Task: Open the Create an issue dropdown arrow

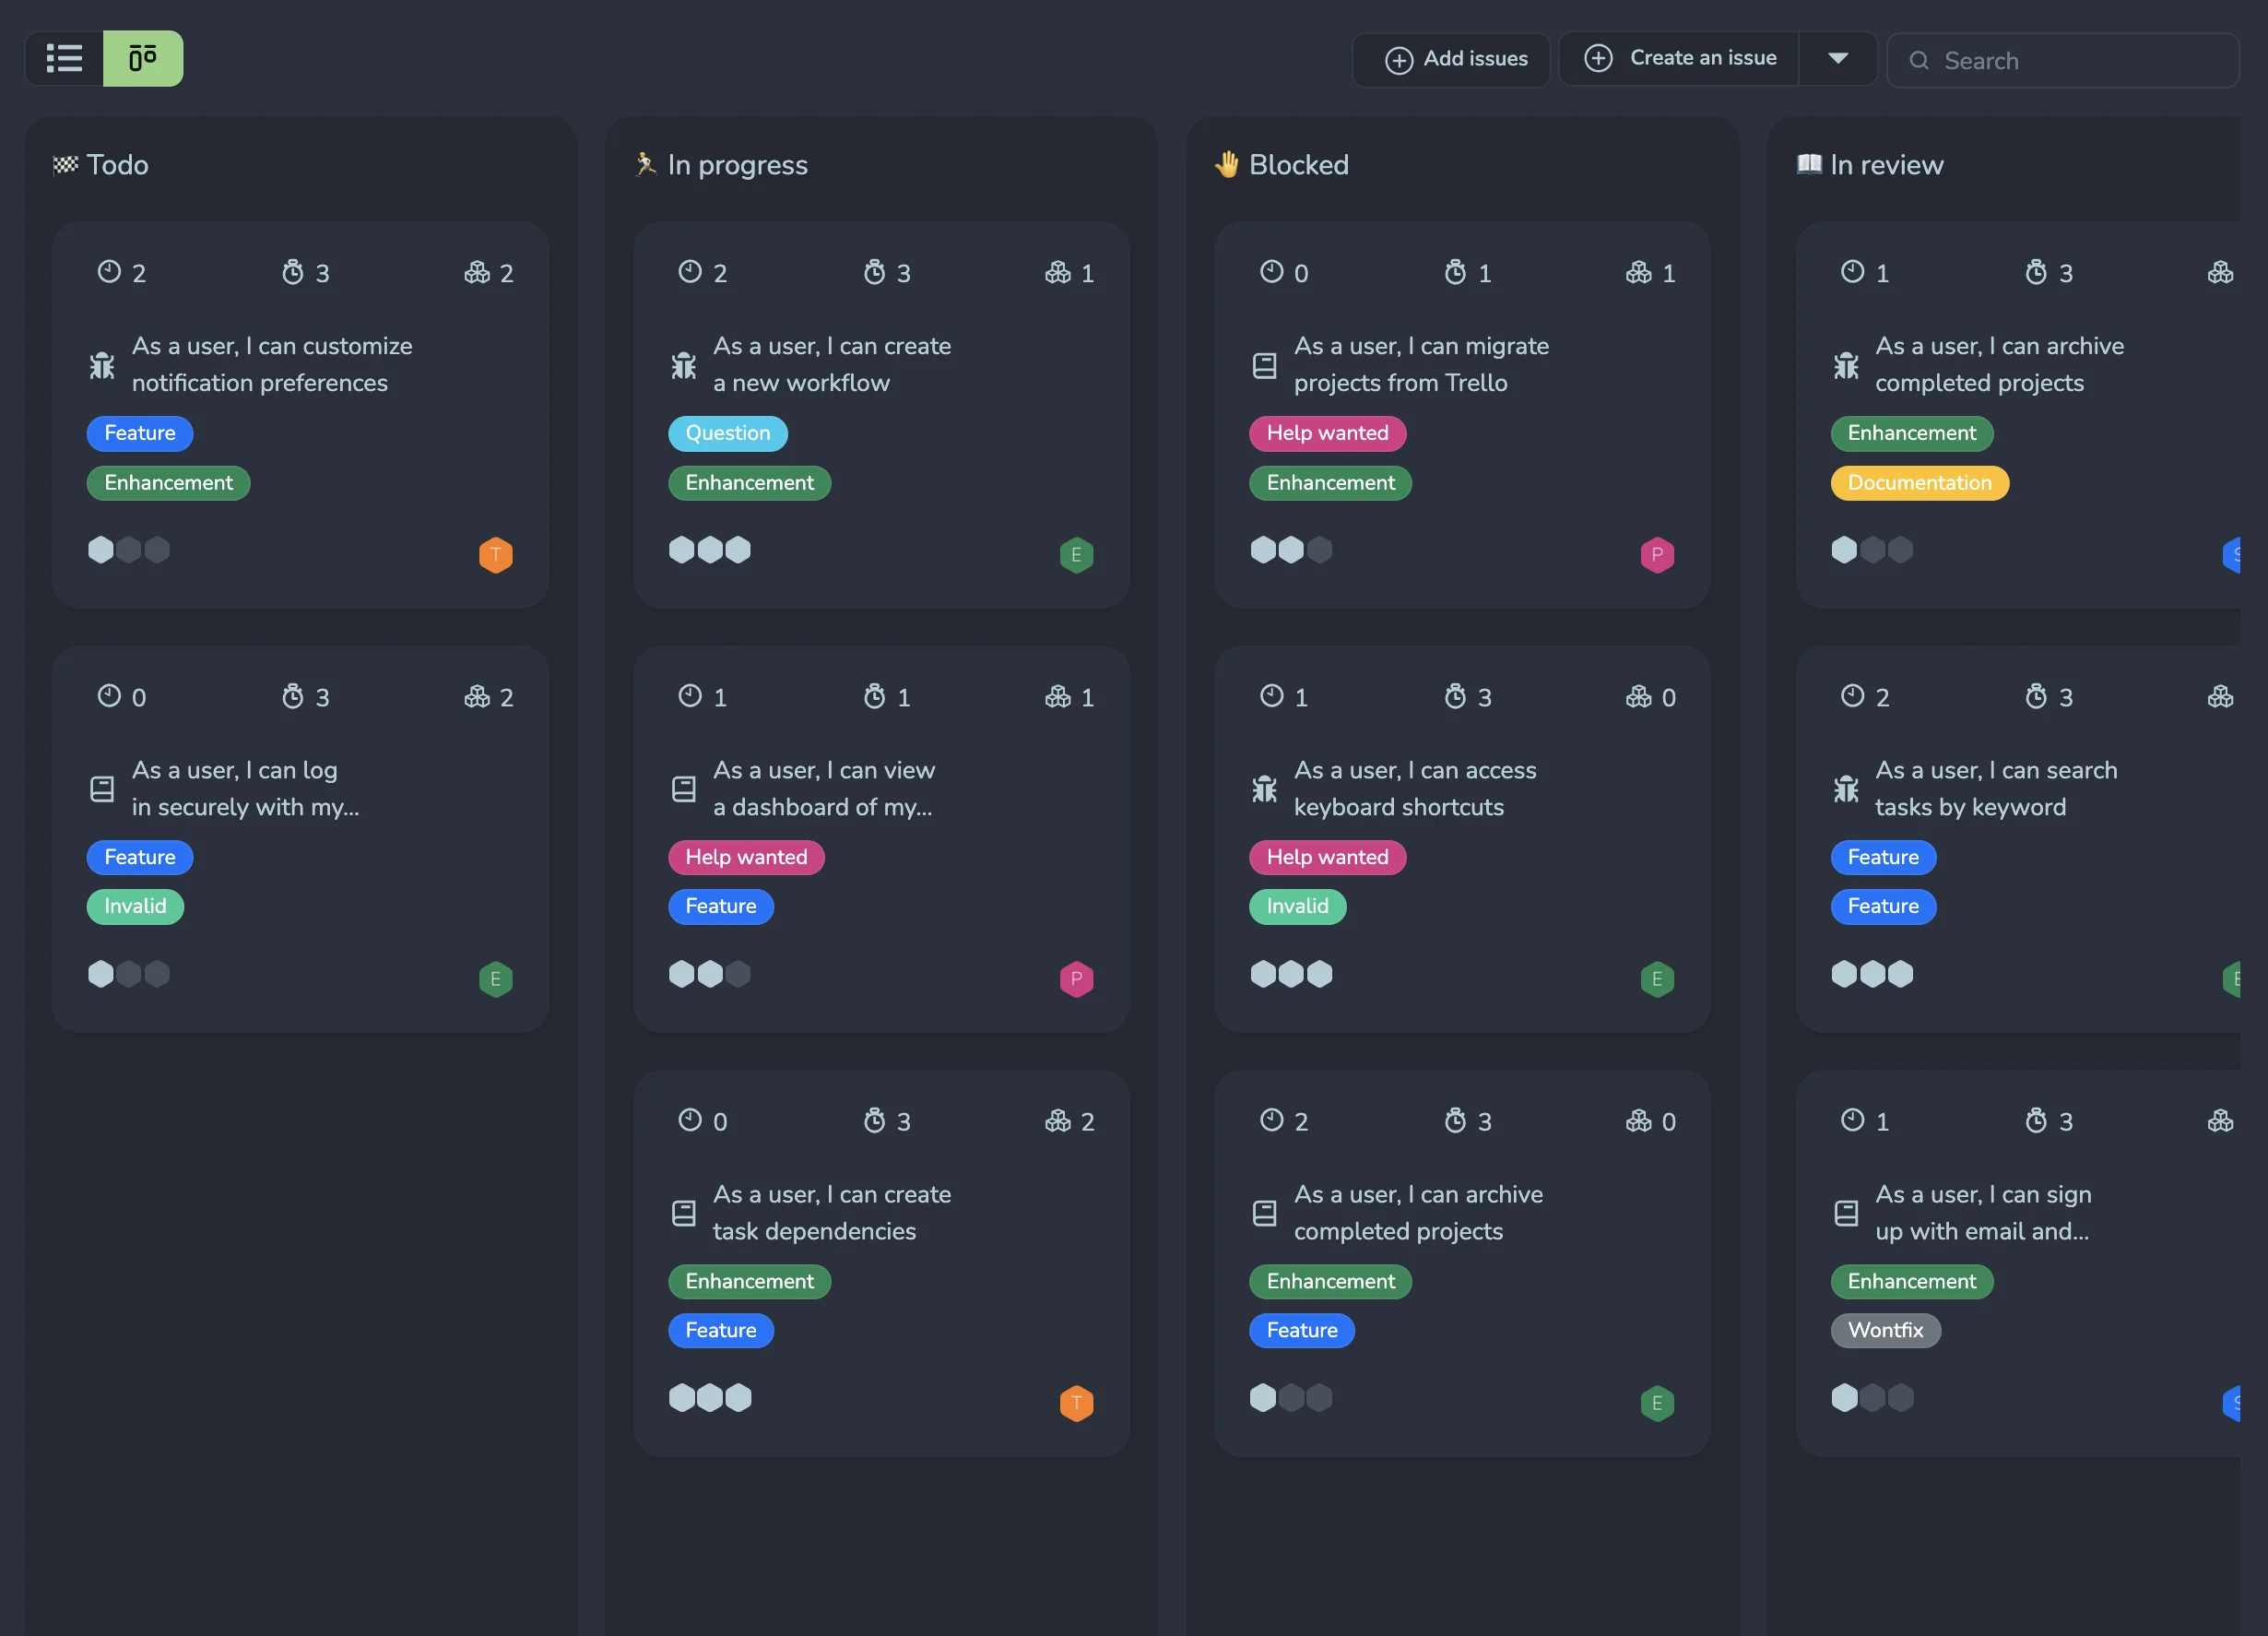Action: point(1838,57)
